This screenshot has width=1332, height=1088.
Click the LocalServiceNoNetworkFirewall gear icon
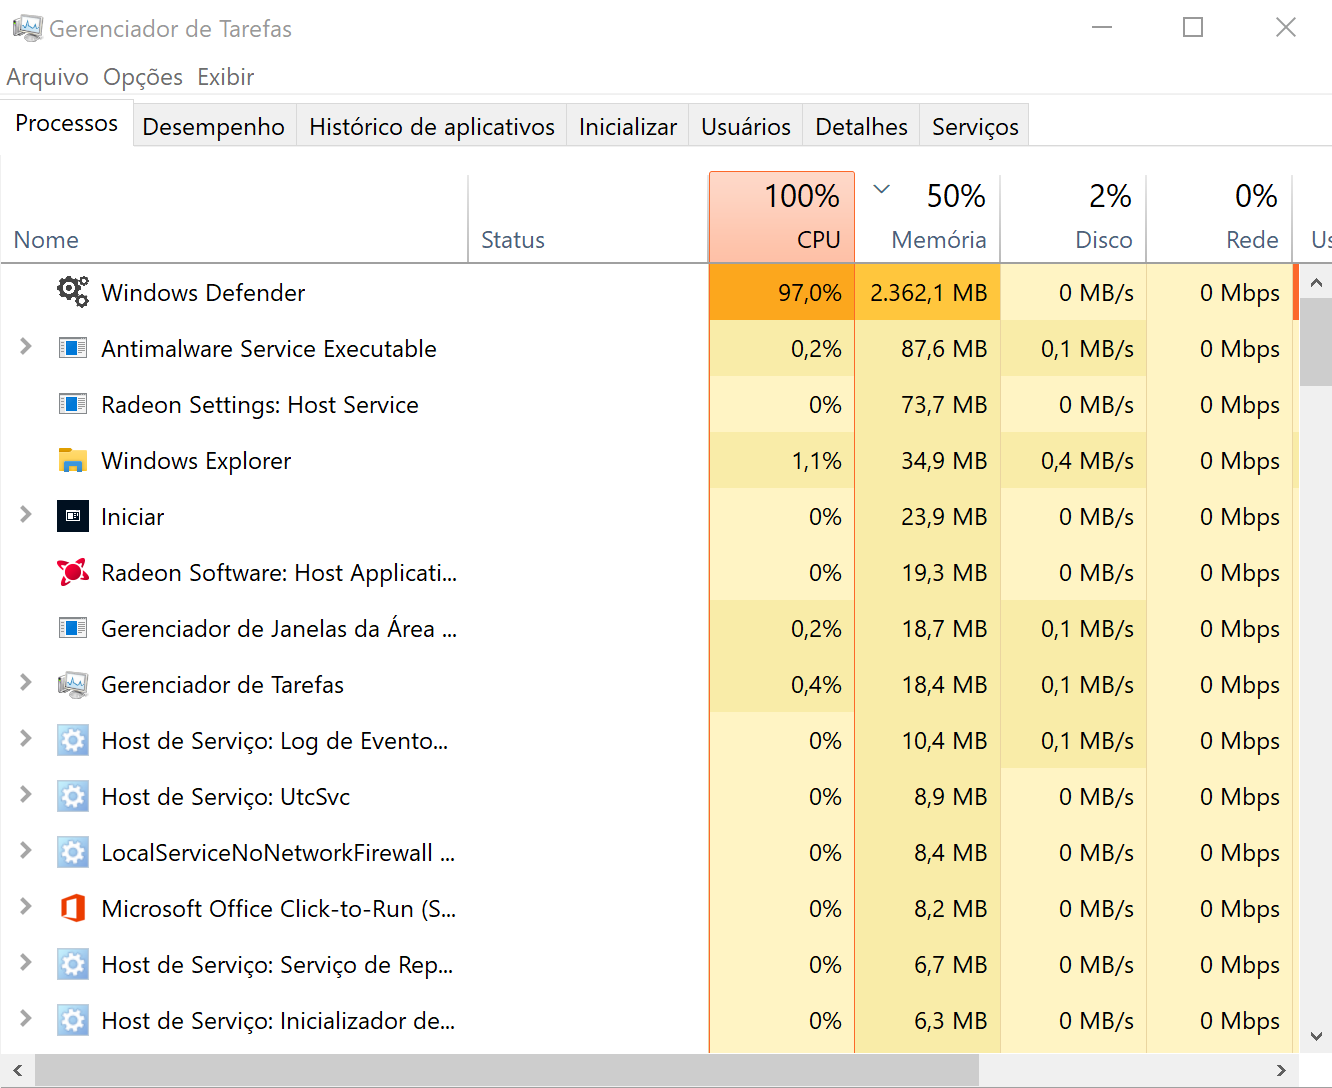[x=73, y=852]
